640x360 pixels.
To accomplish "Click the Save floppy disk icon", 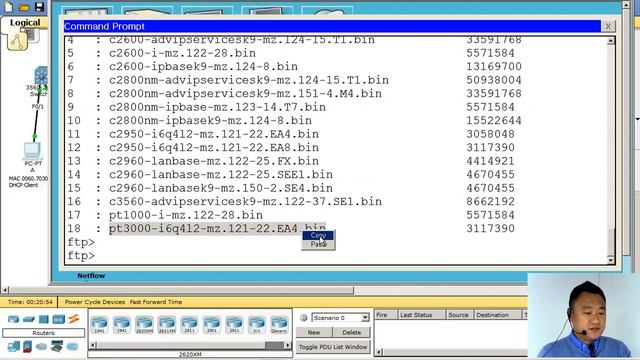I will point(39,6).
